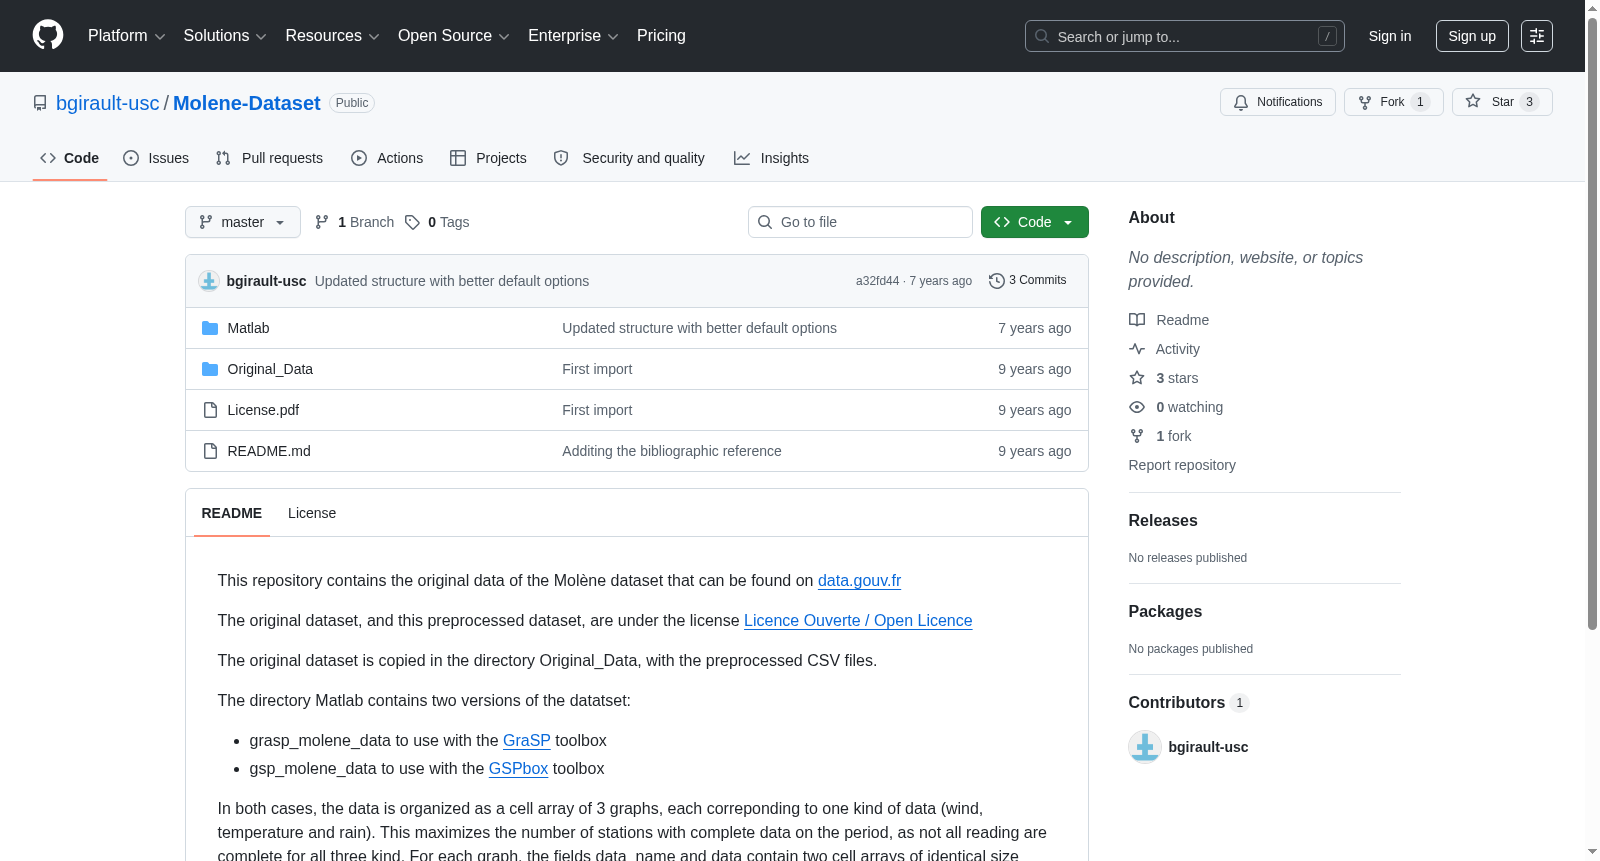Image resolution: width=1600 pixels, height=861 pixels.
Task: Click the bgirault-usc avatar in commit bar
Action: tap(209, 281)
